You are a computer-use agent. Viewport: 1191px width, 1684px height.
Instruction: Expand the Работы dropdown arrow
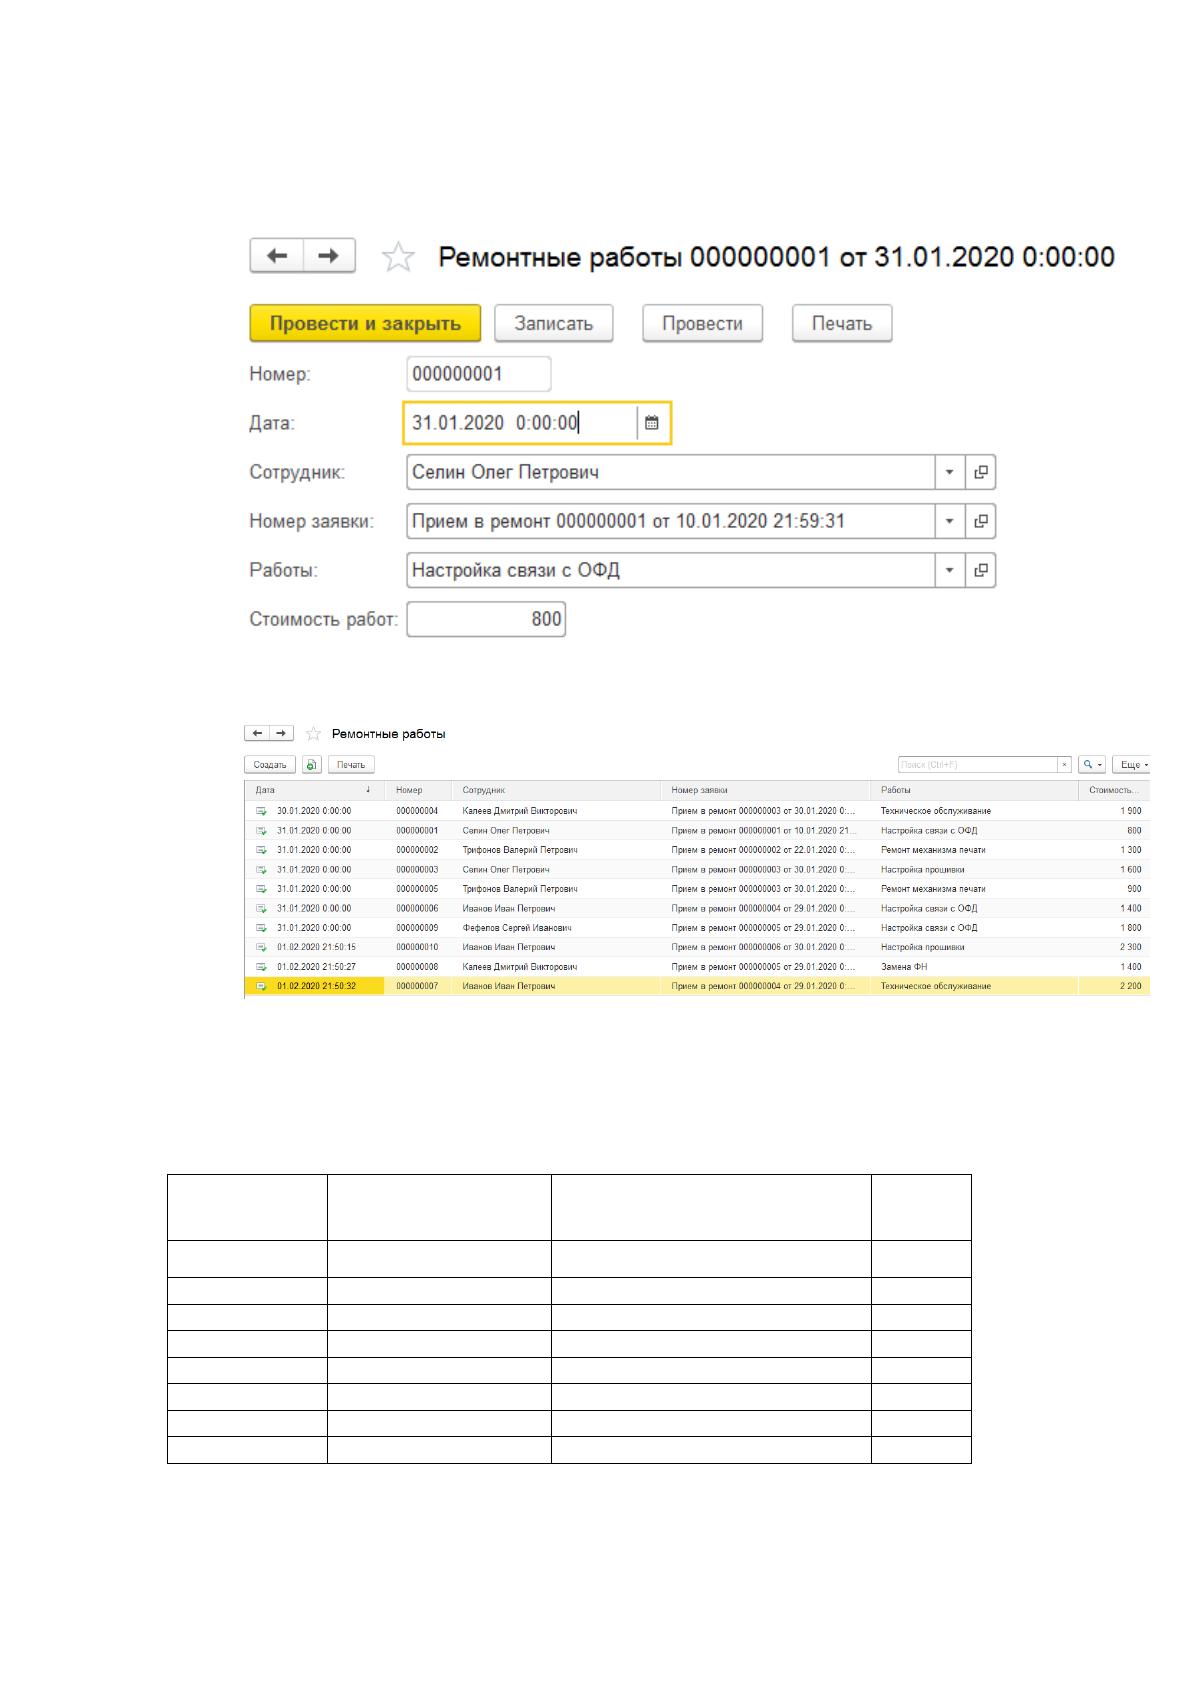coord(949,570)
